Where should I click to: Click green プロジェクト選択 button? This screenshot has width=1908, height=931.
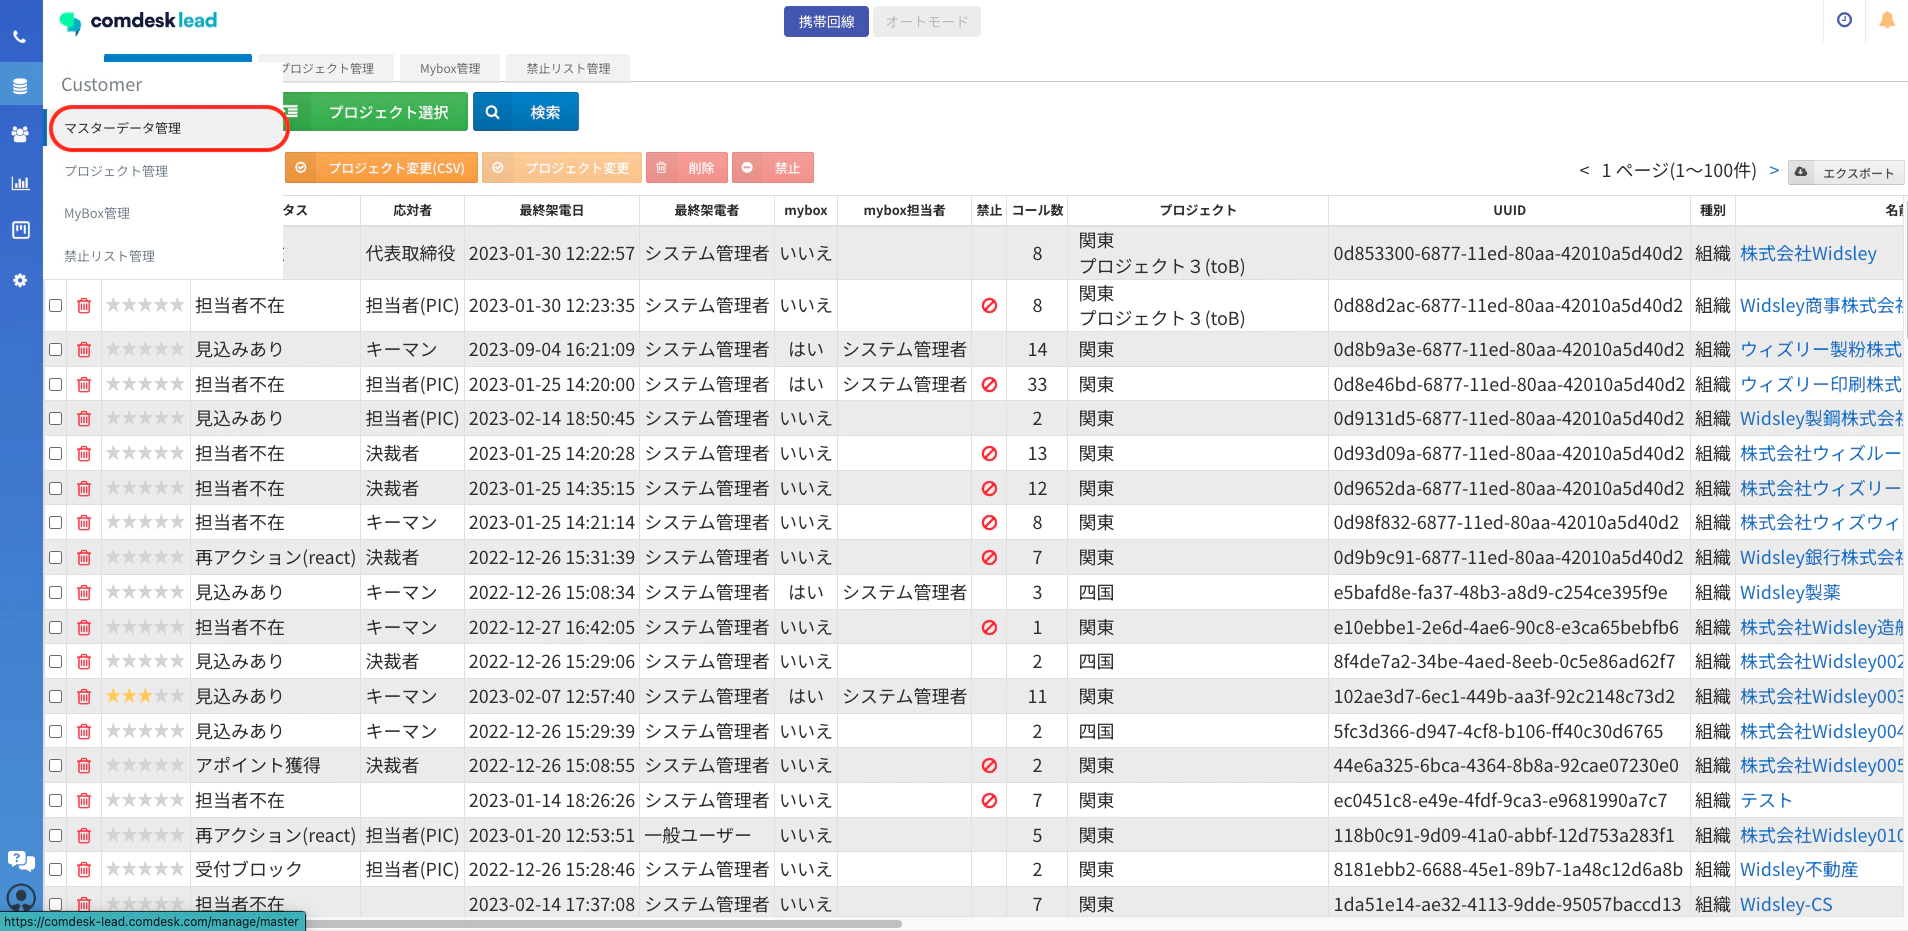pyautogui.click(x=376, y=112)
